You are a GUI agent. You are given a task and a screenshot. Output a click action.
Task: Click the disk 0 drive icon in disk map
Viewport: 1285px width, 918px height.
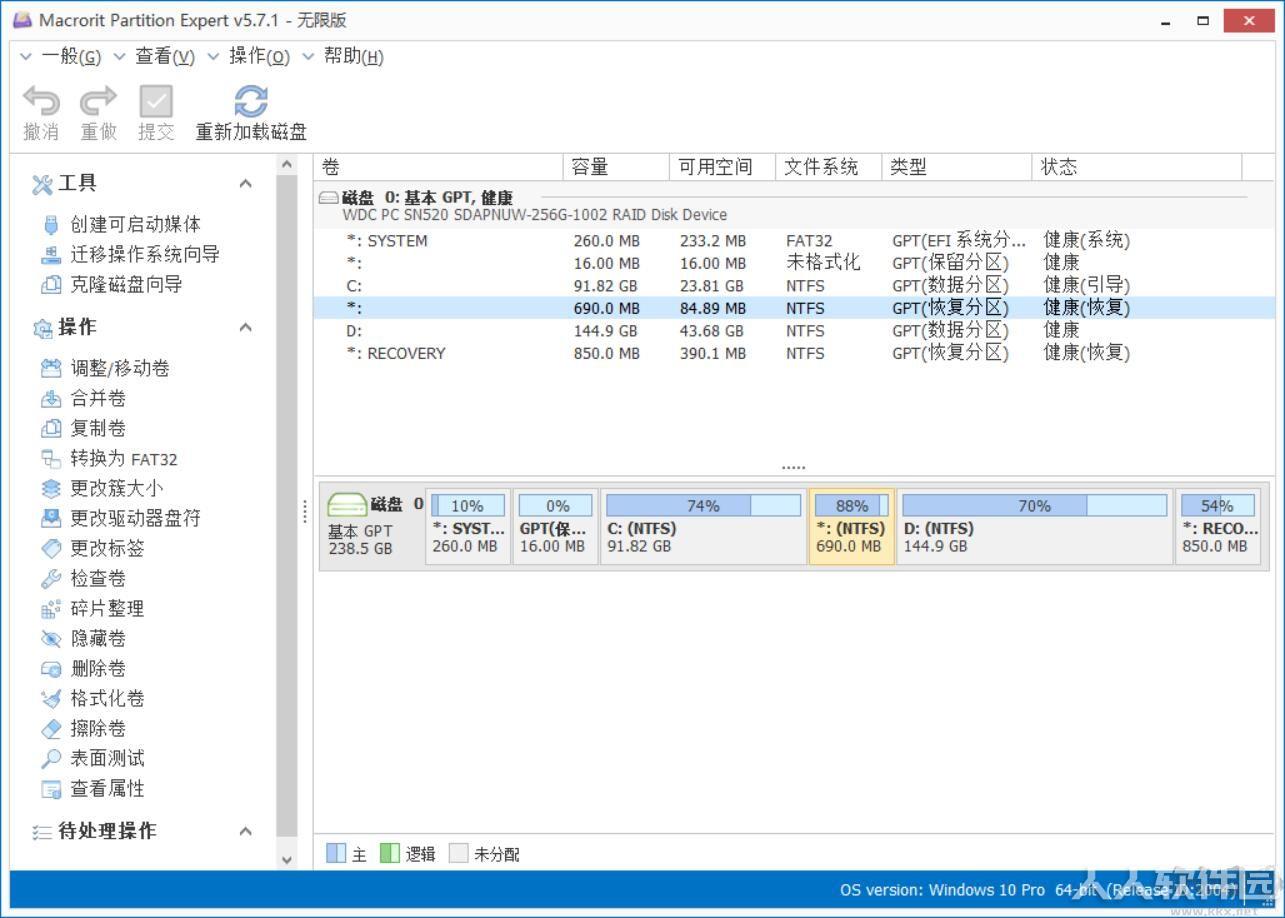pyautogui.click(x=347, y=505)
